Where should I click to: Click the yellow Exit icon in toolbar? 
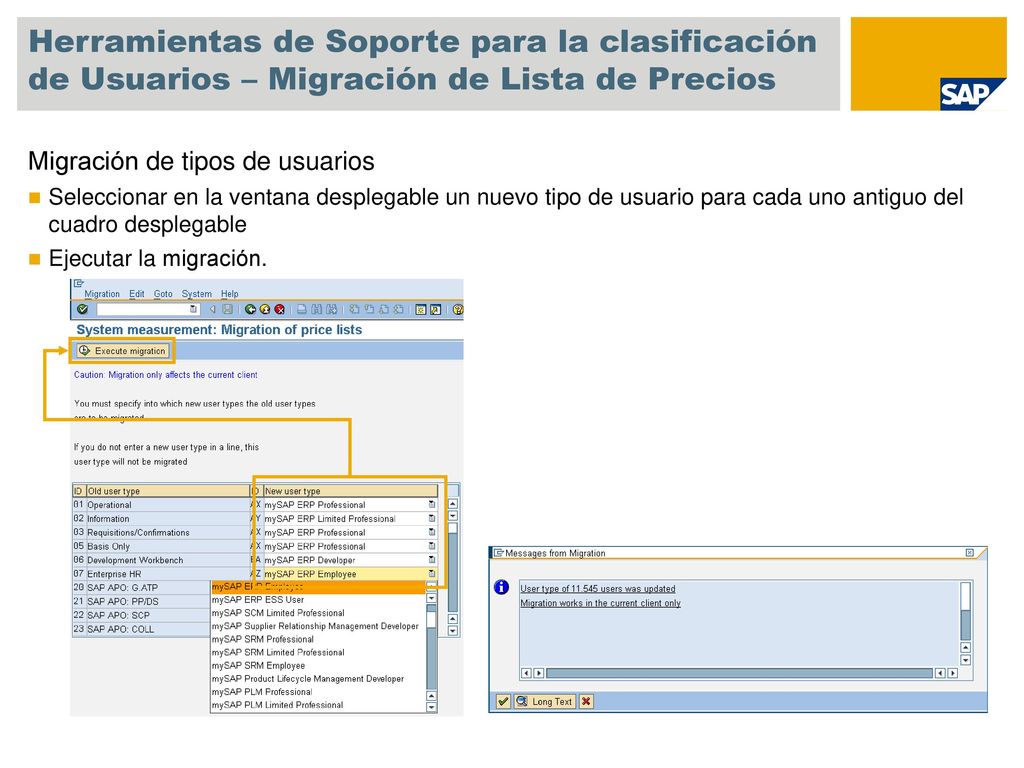265,310
